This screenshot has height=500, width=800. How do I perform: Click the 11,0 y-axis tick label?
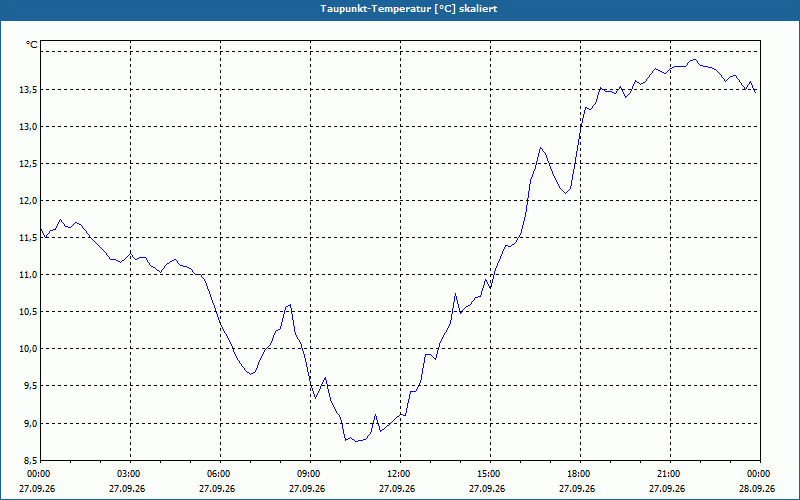29,275
